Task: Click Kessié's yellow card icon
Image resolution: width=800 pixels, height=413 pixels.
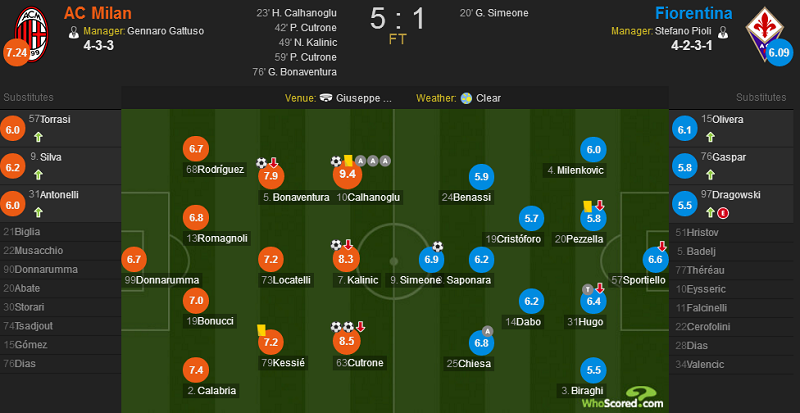Action: pyautogui.click(x=263, y=330)
